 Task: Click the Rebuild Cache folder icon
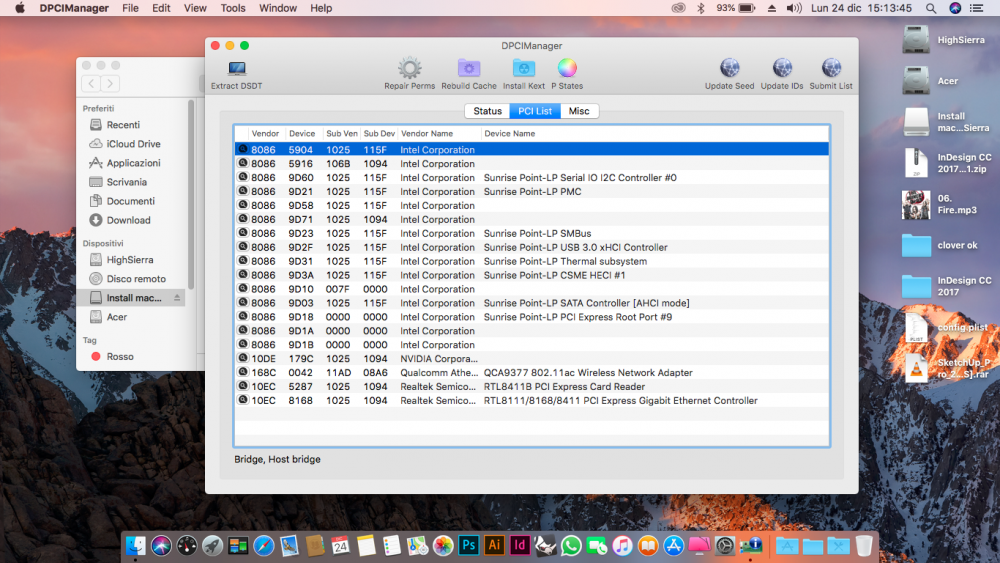pos(469,68)
